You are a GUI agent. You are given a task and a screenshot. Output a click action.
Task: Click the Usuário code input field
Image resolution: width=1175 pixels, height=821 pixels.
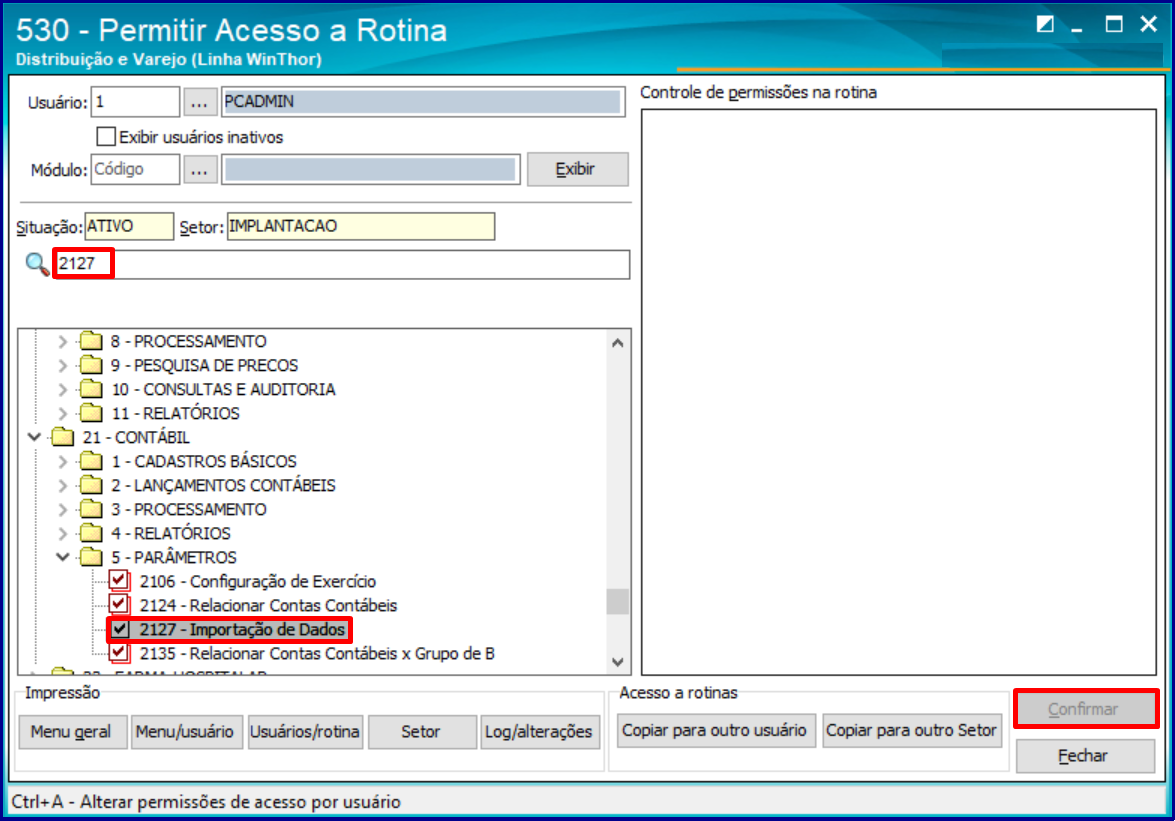pos(136,102)
